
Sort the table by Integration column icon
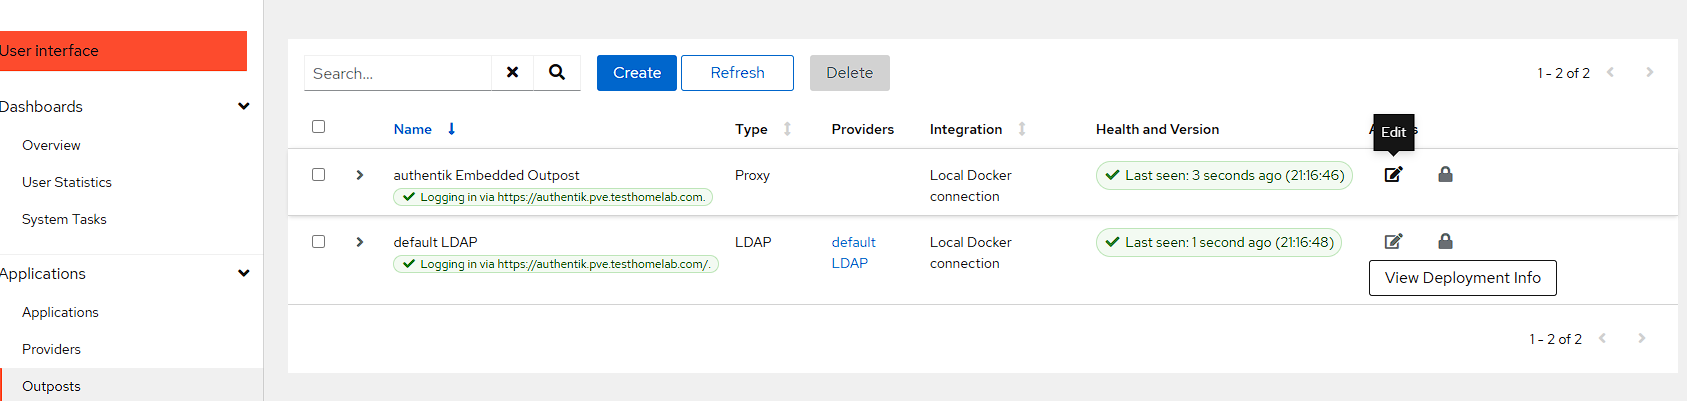(x=1021, y=129)
